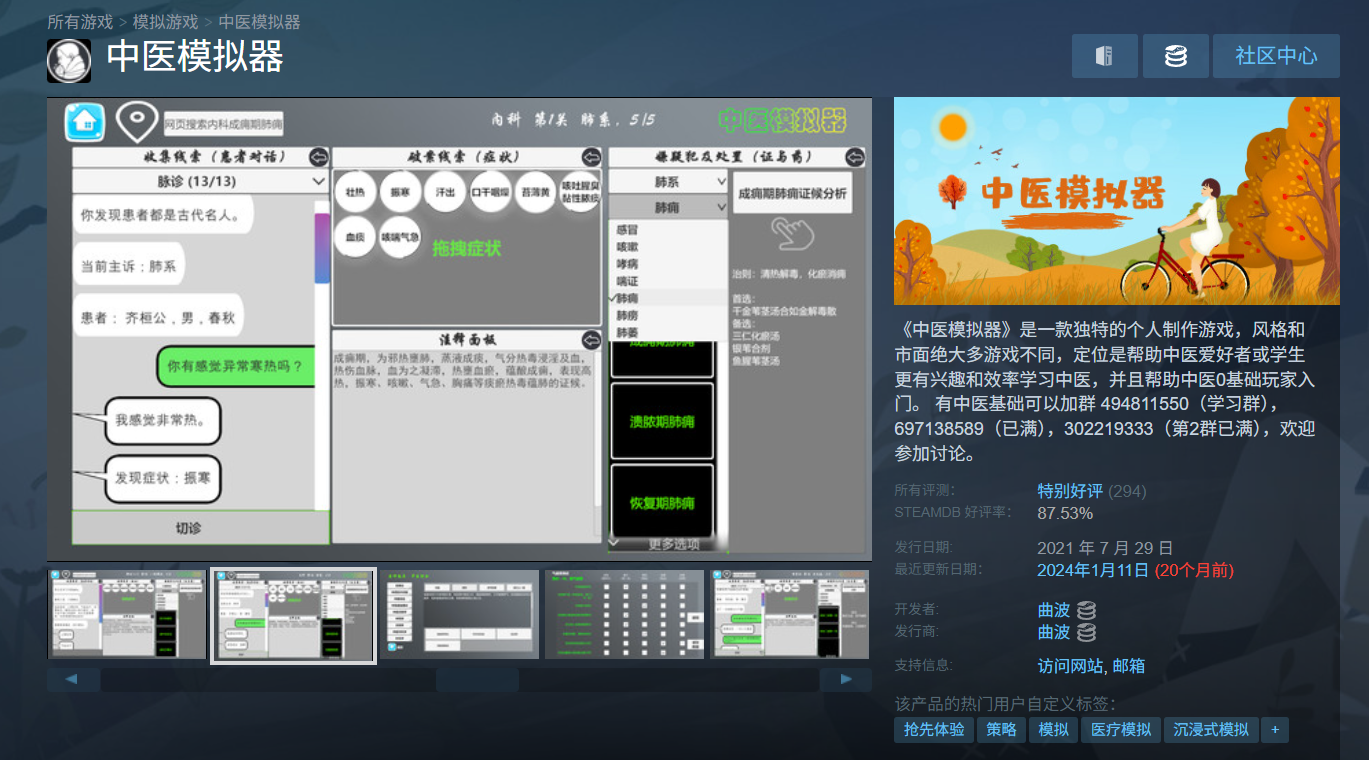The image size is (1369, 760).
Task: Open 邮箱 support email link
Action: click(1128, 666)
